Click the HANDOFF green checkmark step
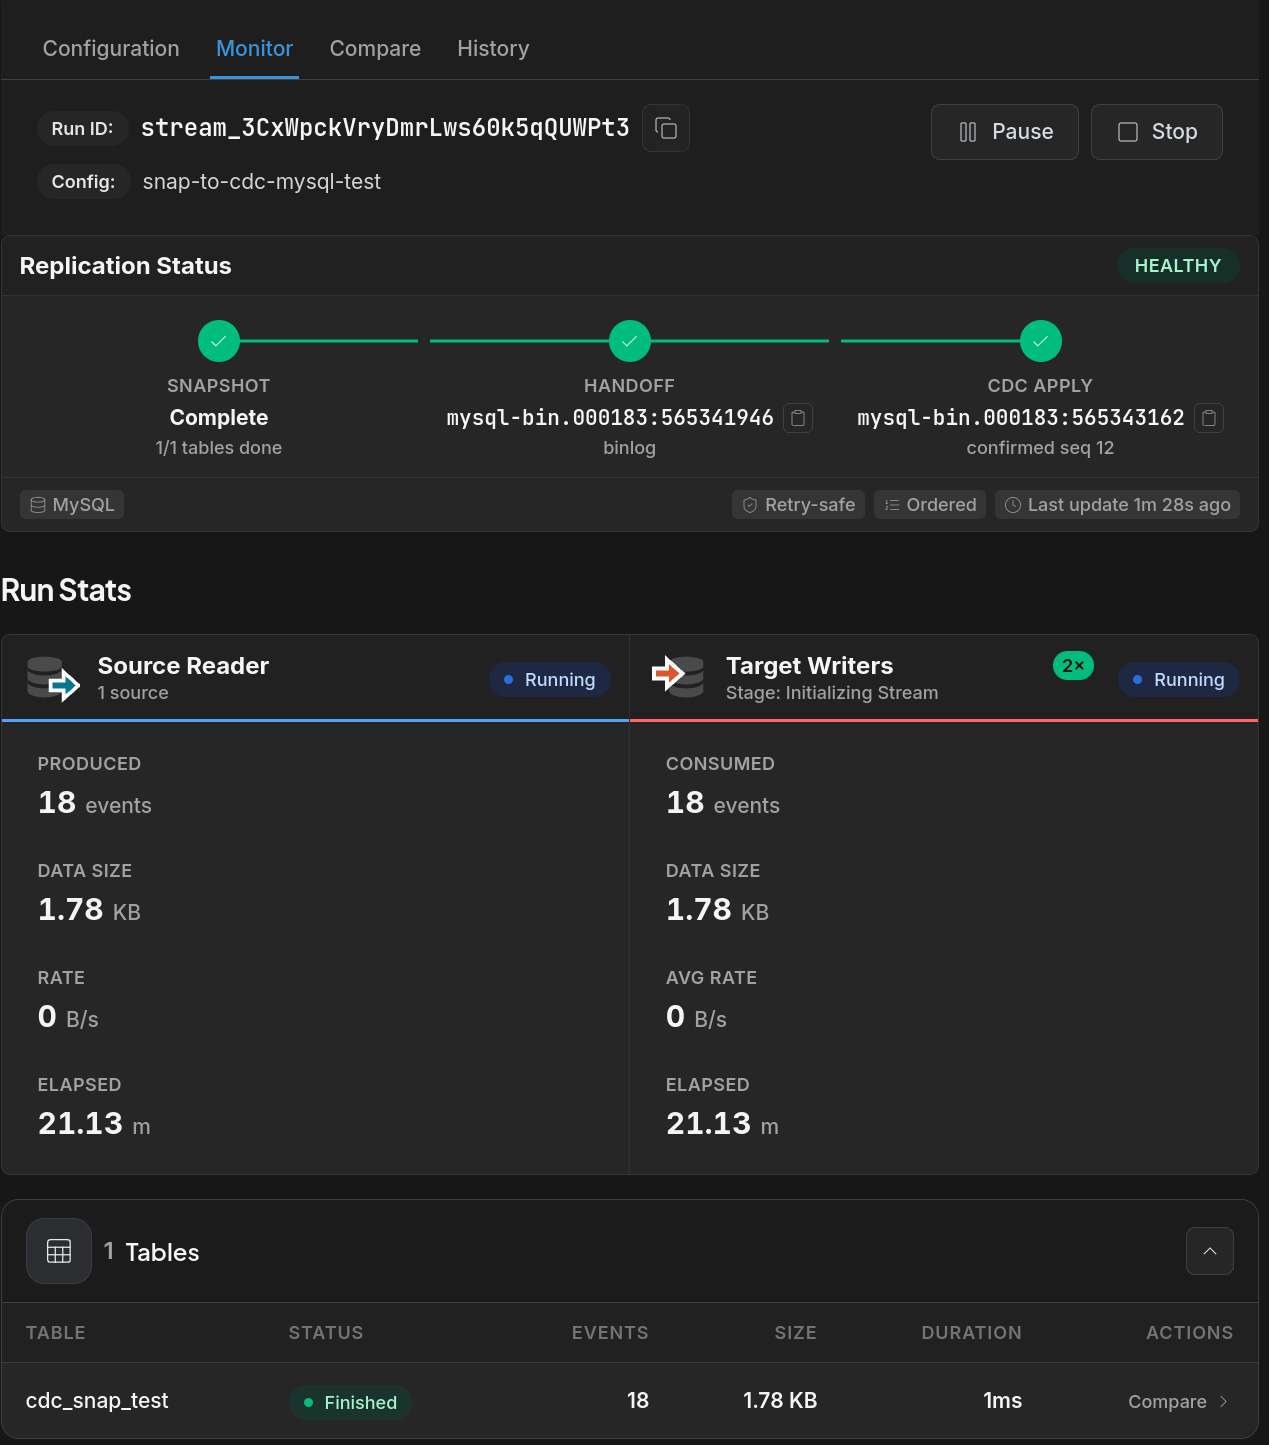 [x=630, y=341]
